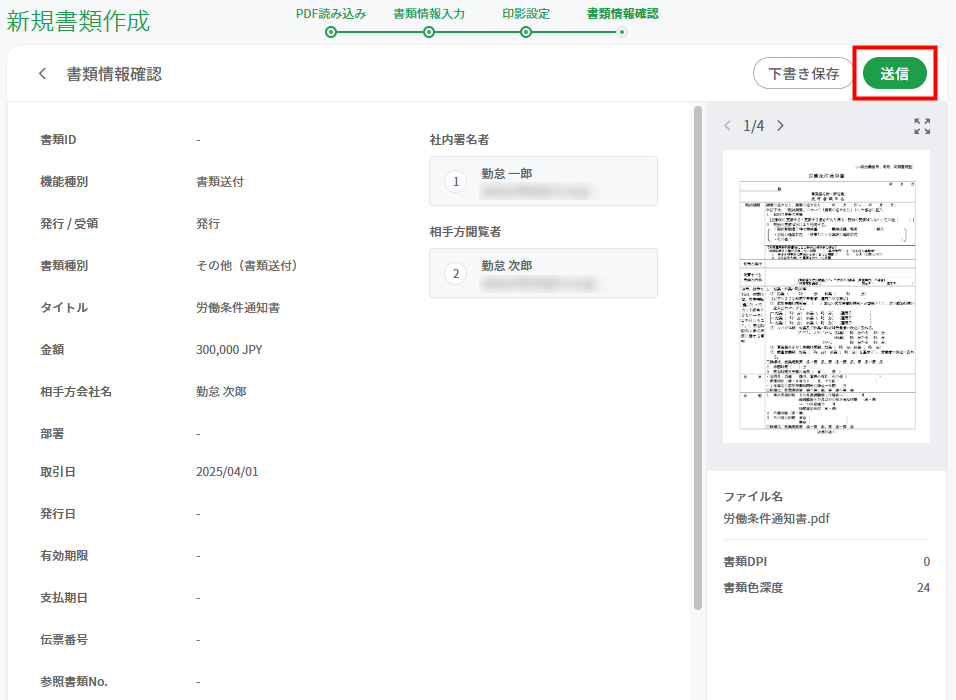Expand the document preview to fullscreen
956x700 pixels.
click(922, 126)
